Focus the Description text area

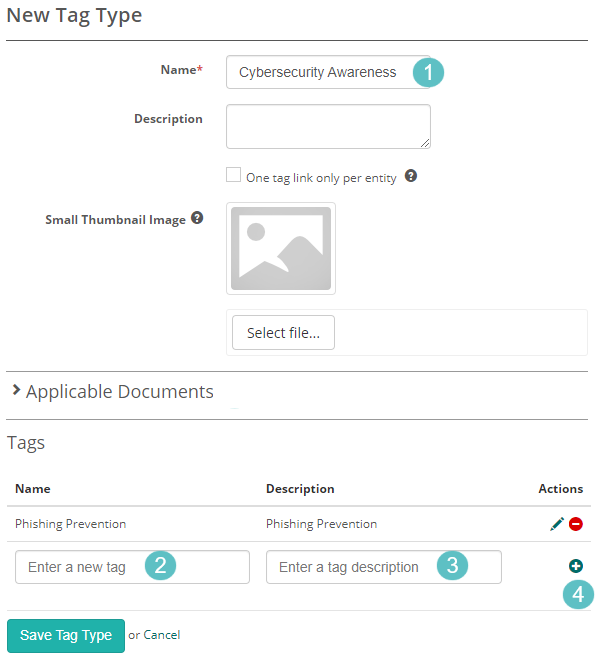coord(328,127)
